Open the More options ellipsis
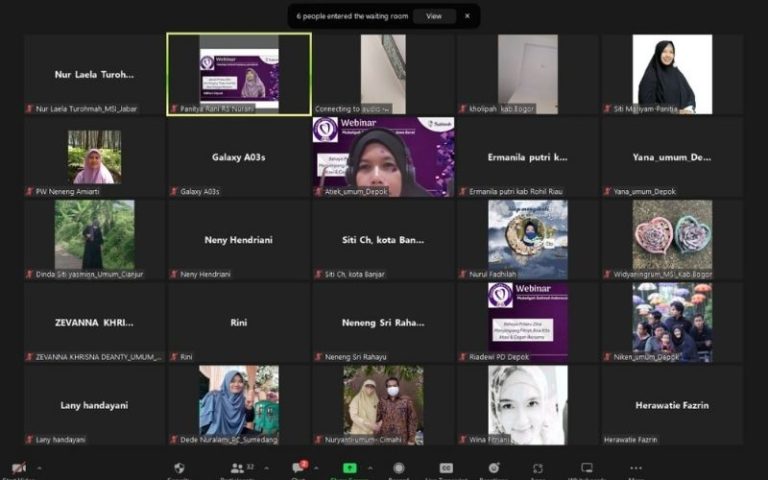This screenshot has width=768, height=480. coord(636,468)
